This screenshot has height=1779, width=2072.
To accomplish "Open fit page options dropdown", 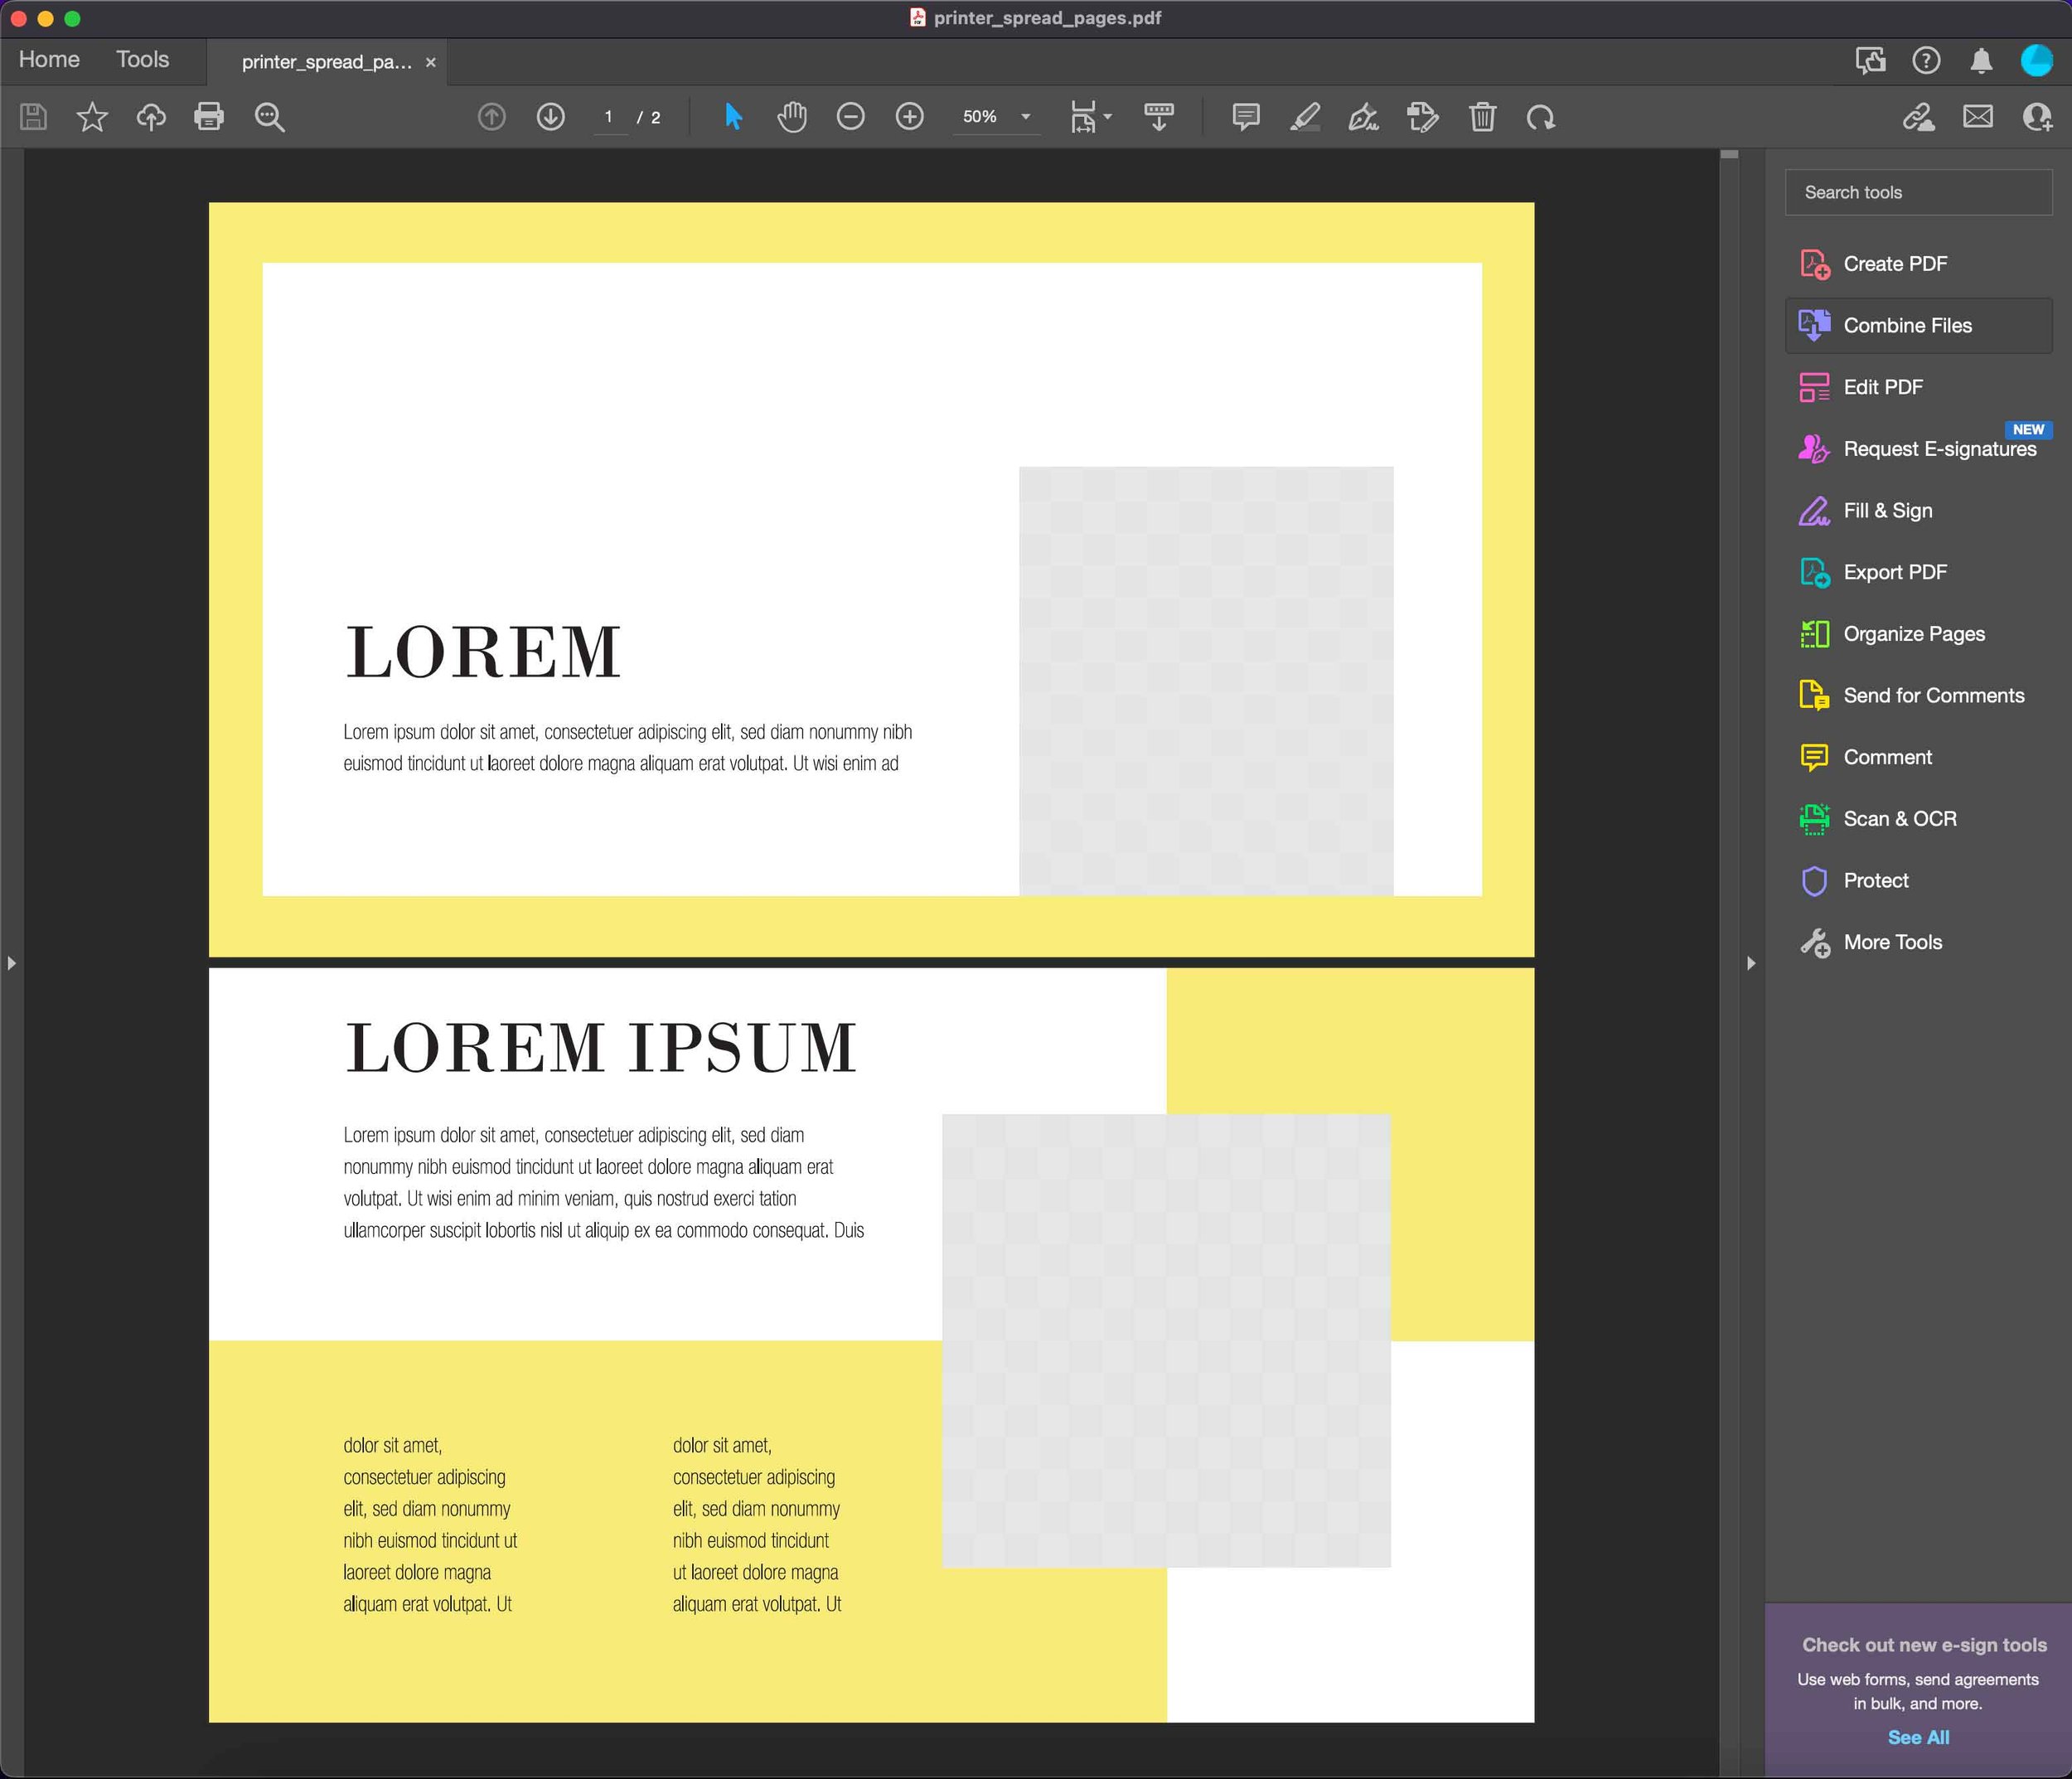I will 1090,117.
